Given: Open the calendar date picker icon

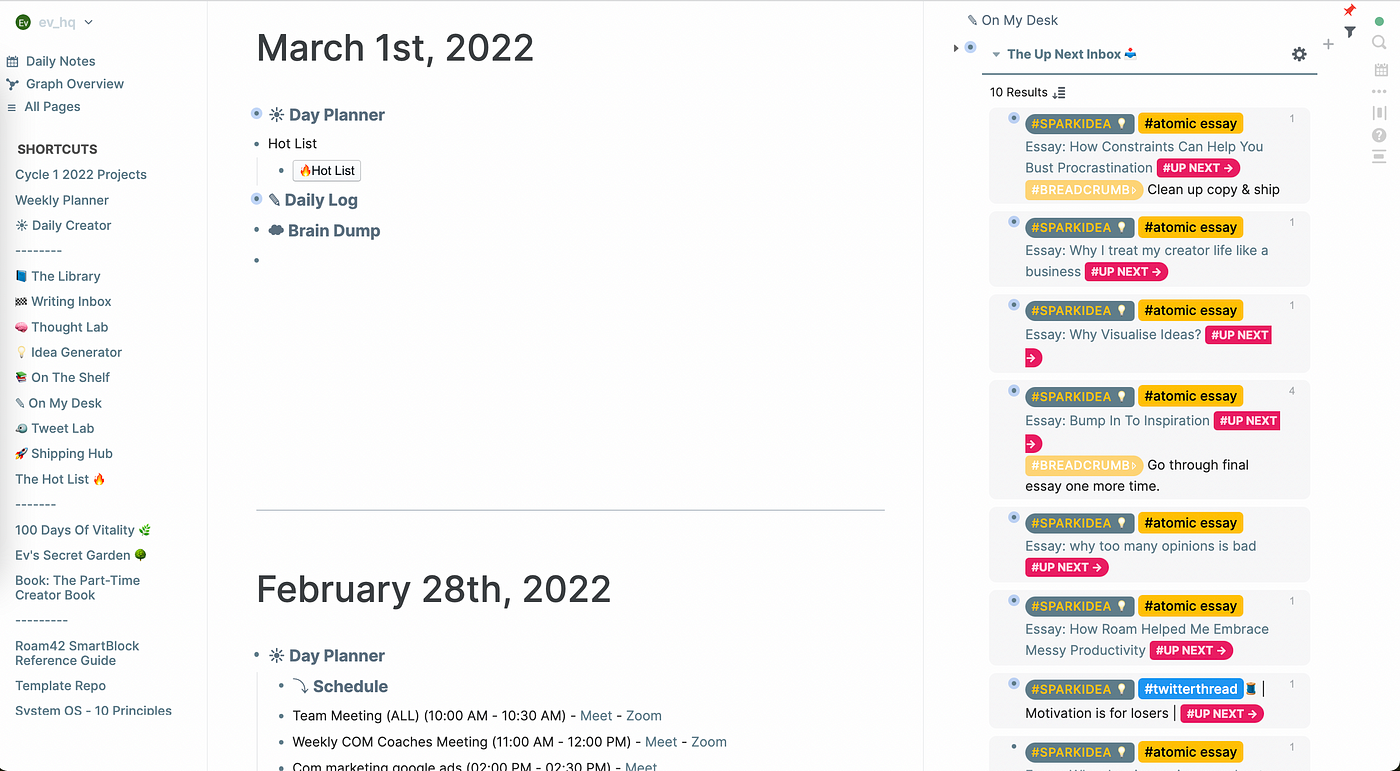Looking at the screenshot, I should tap(1380, 70).
